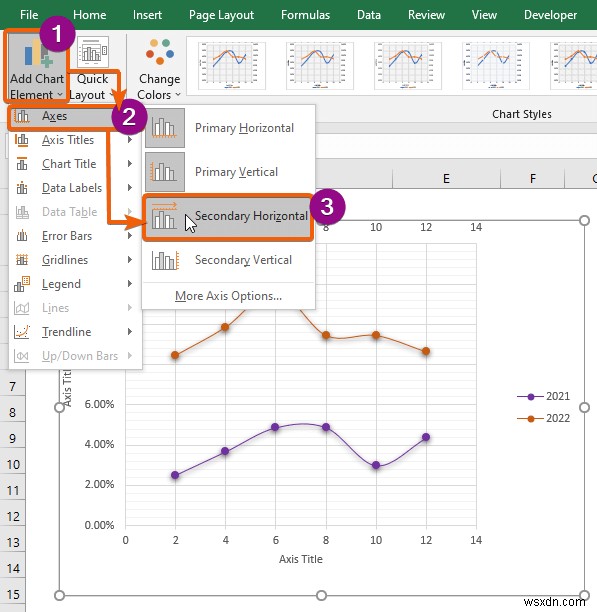
Task: Select the third chart style thumbnail
Action: (x=407, y=66)
